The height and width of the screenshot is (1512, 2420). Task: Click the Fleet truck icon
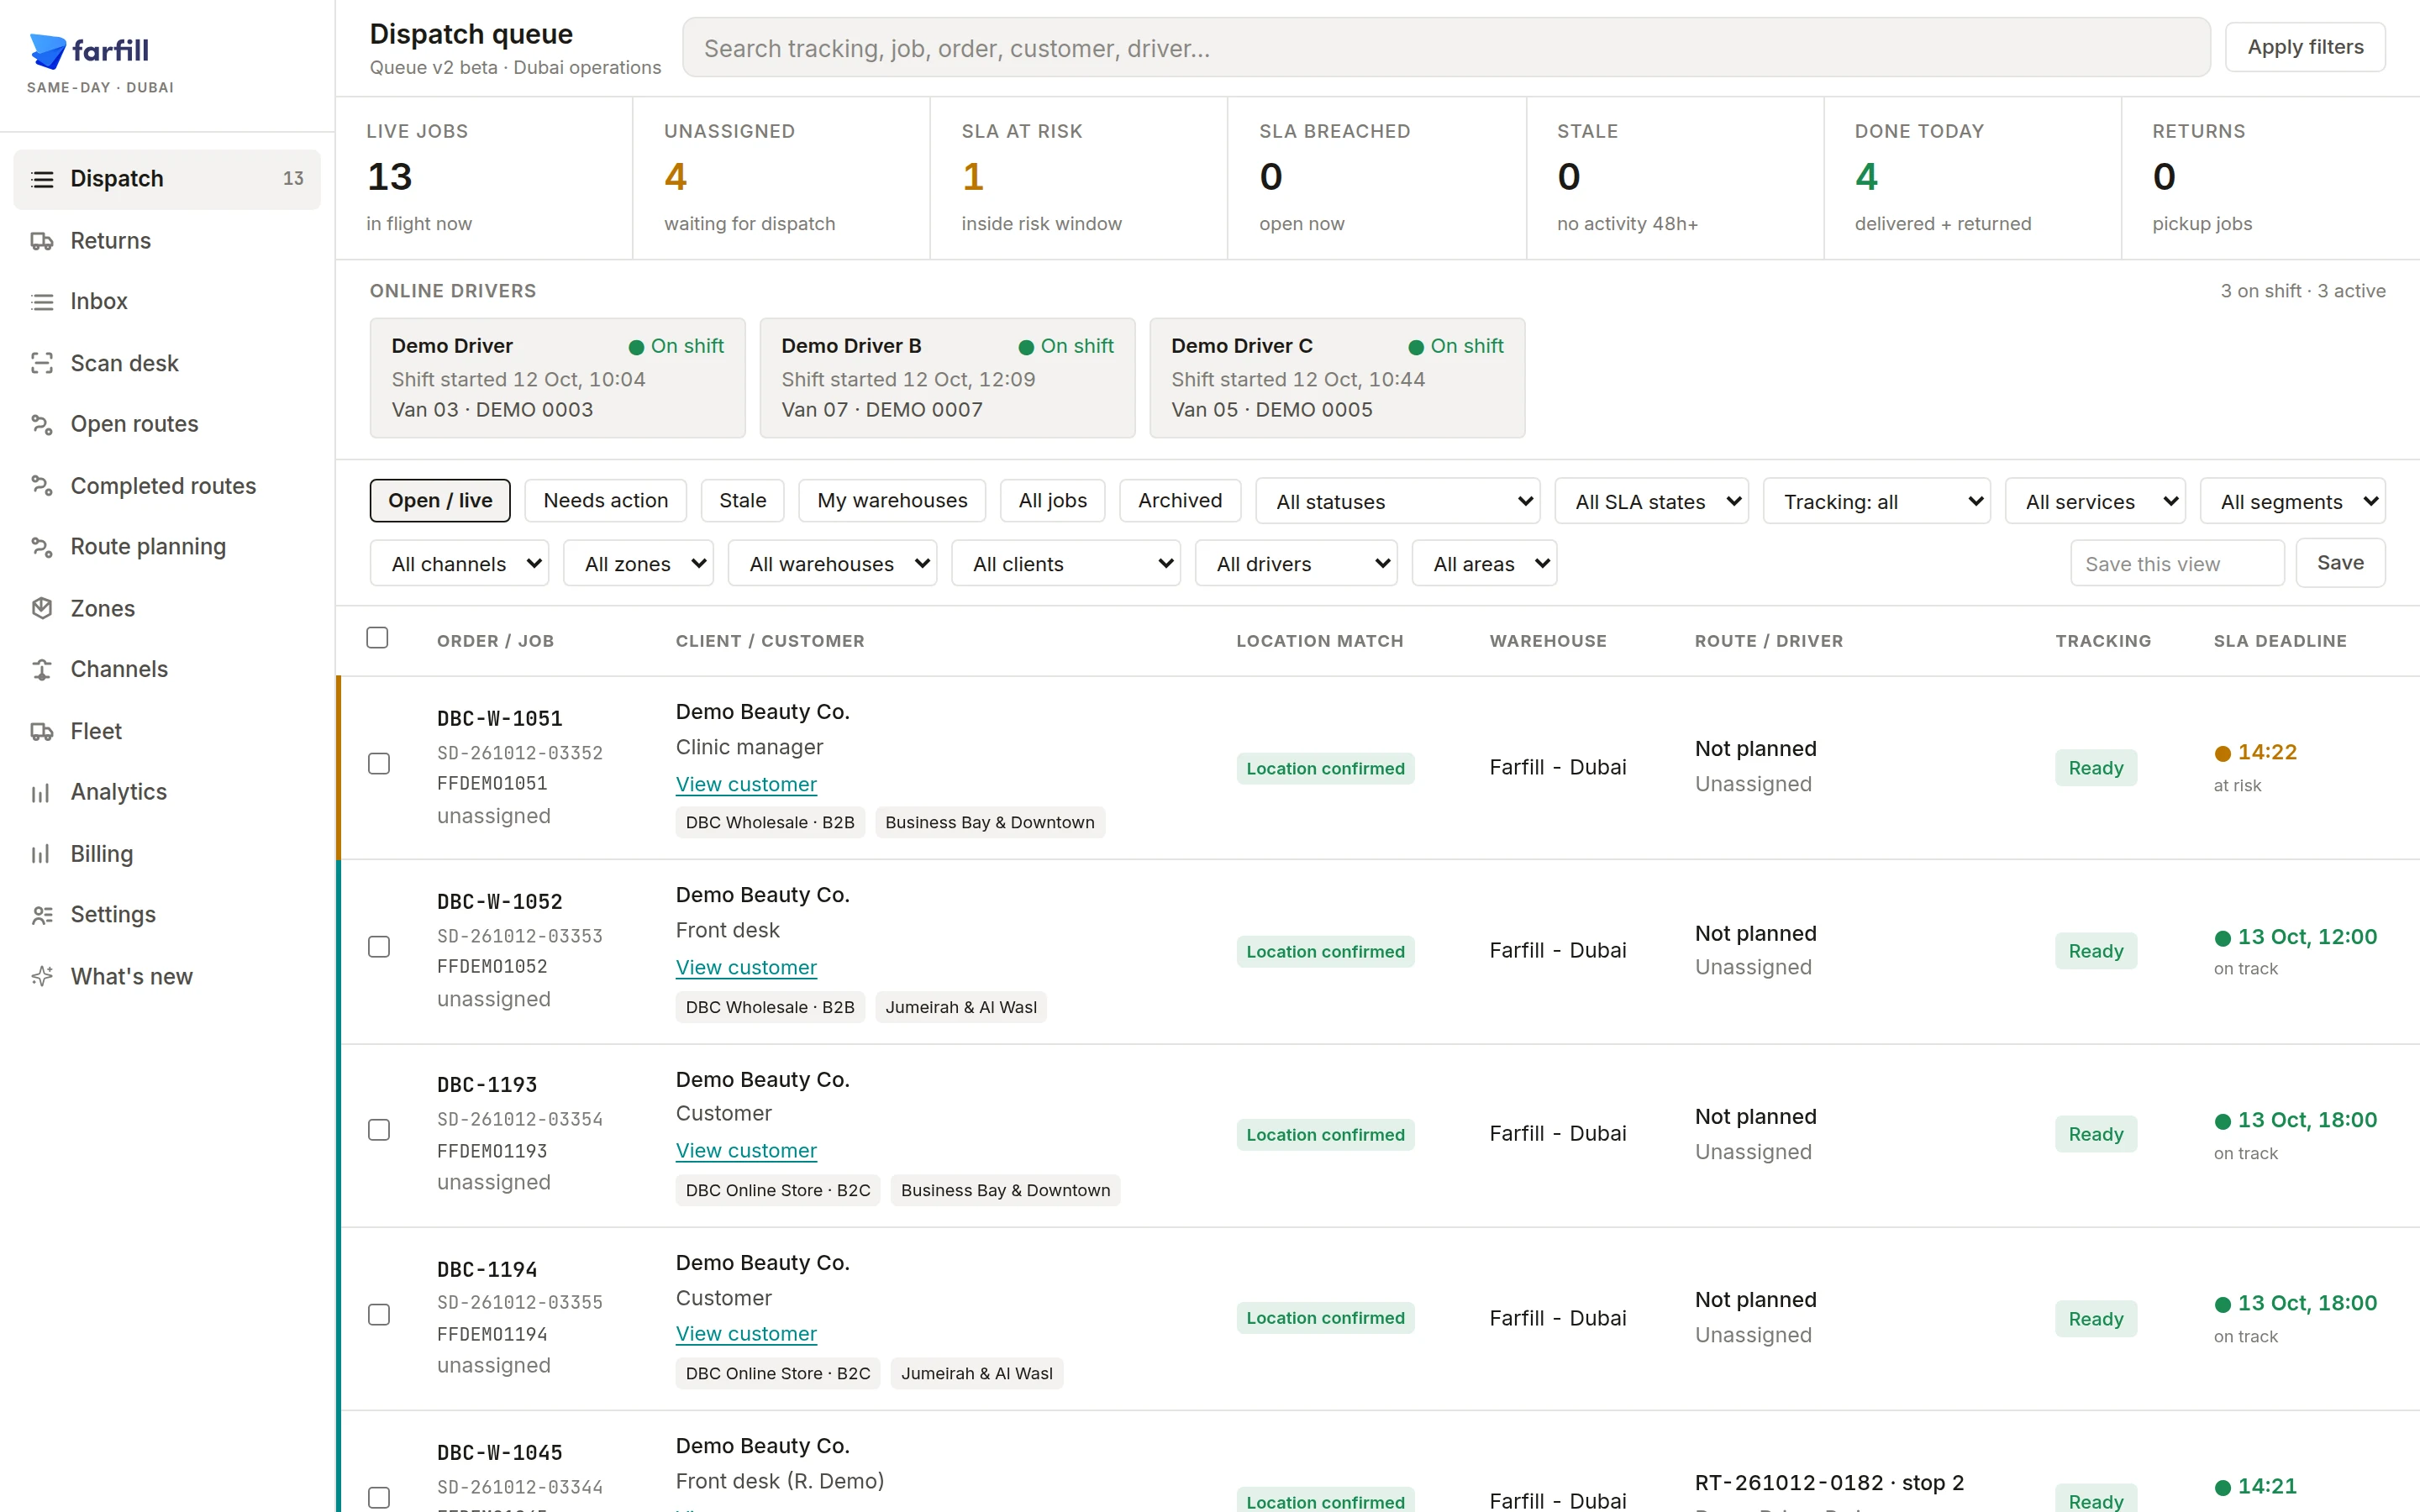point(42,731)
